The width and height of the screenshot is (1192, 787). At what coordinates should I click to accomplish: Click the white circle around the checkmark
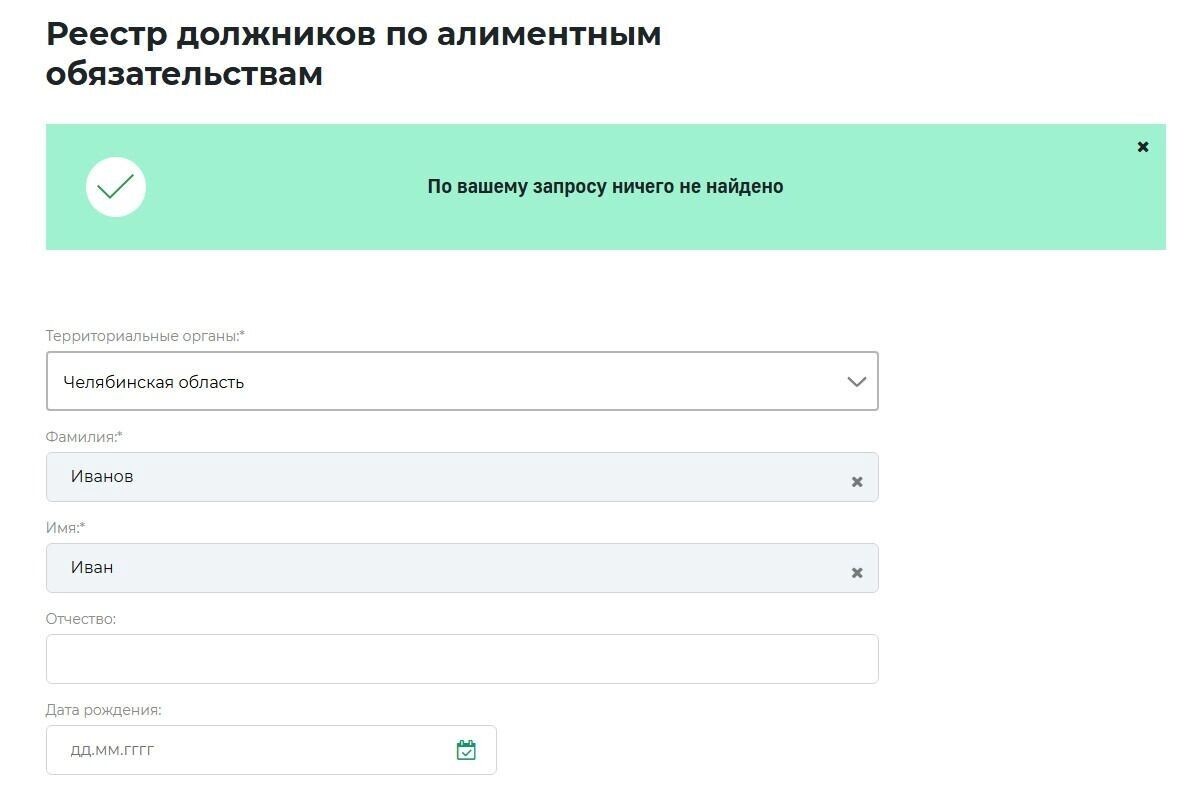click(116, 186)
